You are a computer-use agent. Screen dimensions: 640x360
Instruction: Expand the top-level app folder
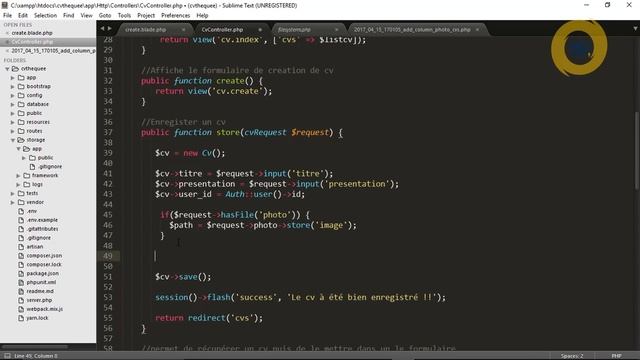pyautogui.click(x=13, y=78)
